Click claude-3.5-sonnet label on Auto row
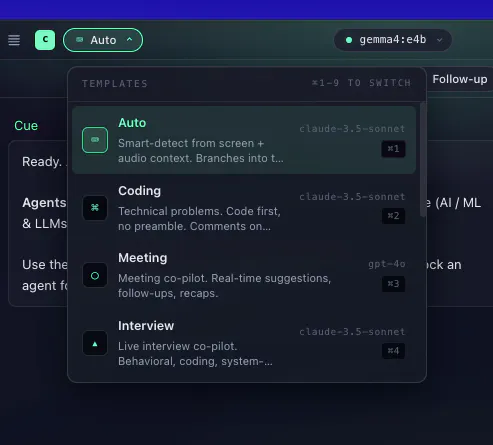Viewport: 493px width, 445px height. coord(352,129)
